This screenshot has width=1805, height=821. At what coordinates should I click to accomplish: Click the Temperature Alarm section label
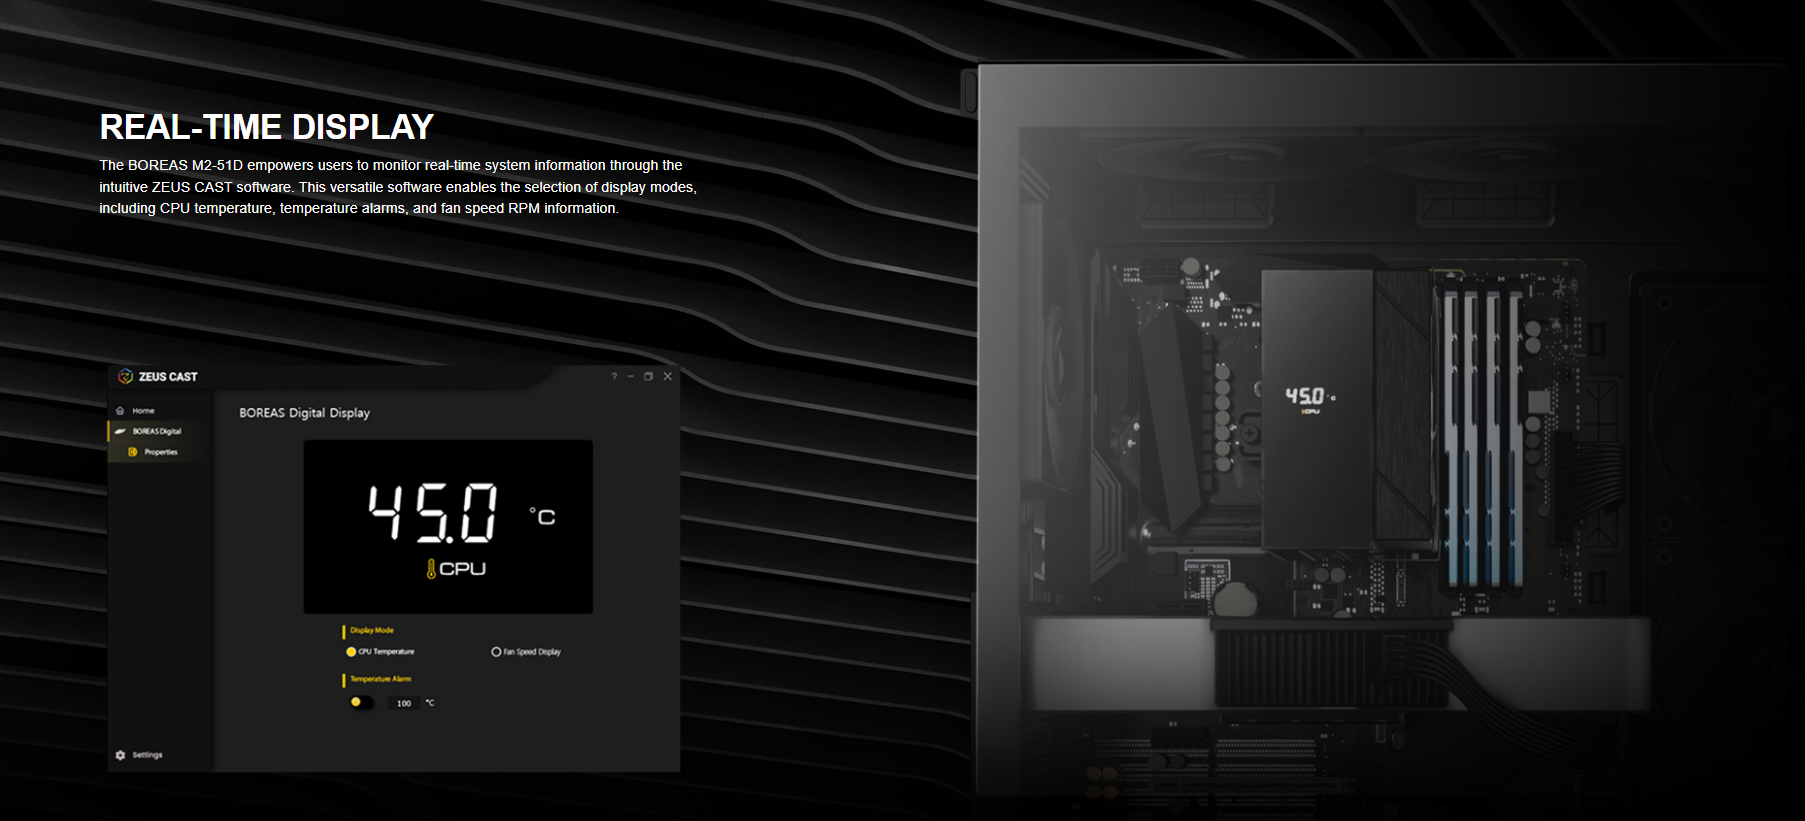coord(380,680)
